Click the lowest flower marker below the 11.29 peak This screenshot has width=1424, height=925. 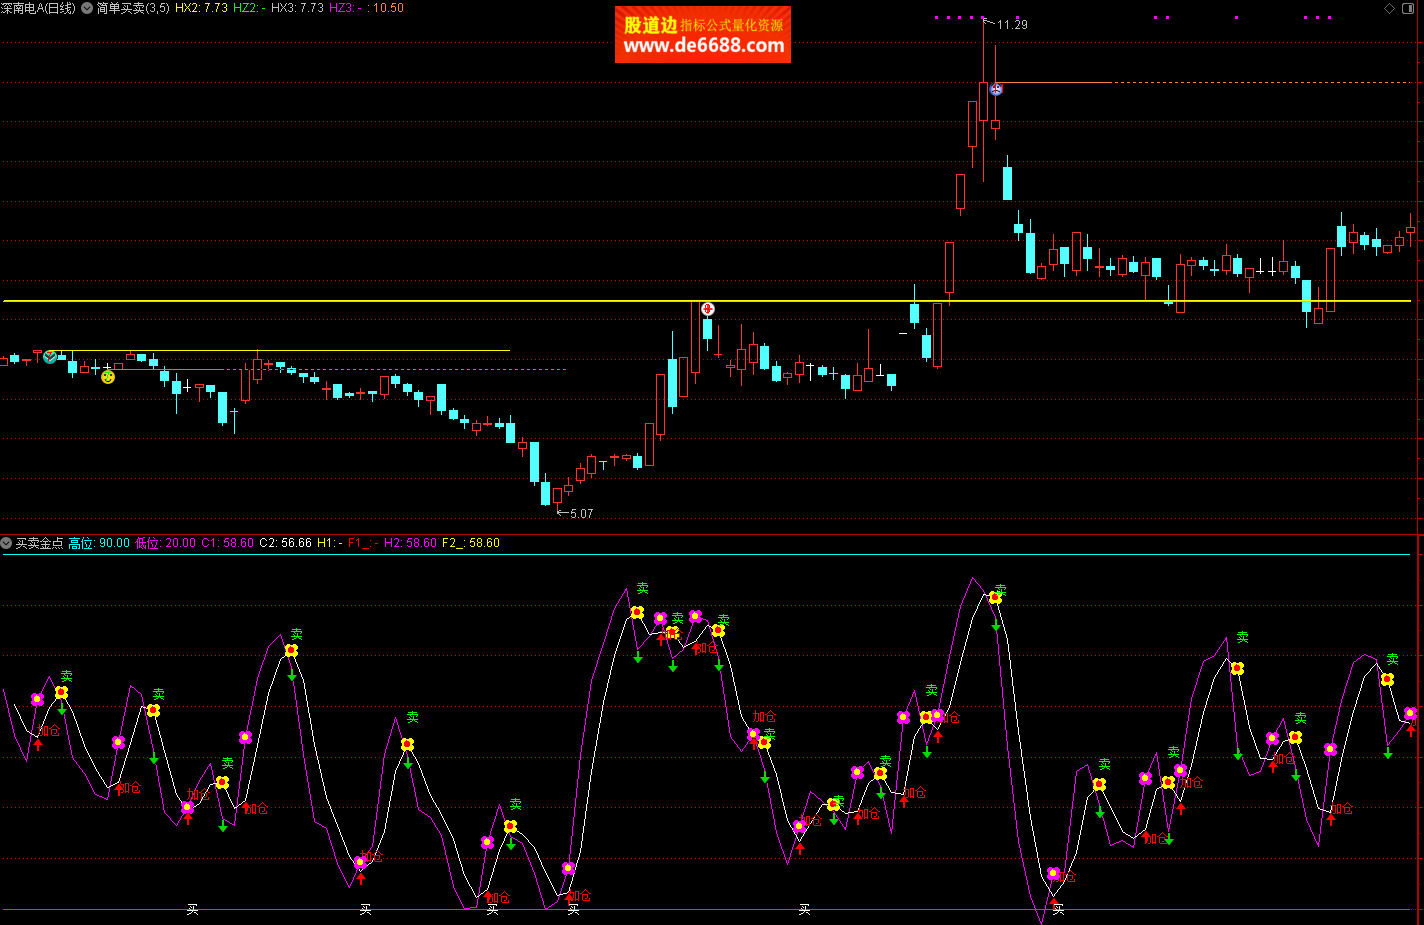coord(1053,873)
